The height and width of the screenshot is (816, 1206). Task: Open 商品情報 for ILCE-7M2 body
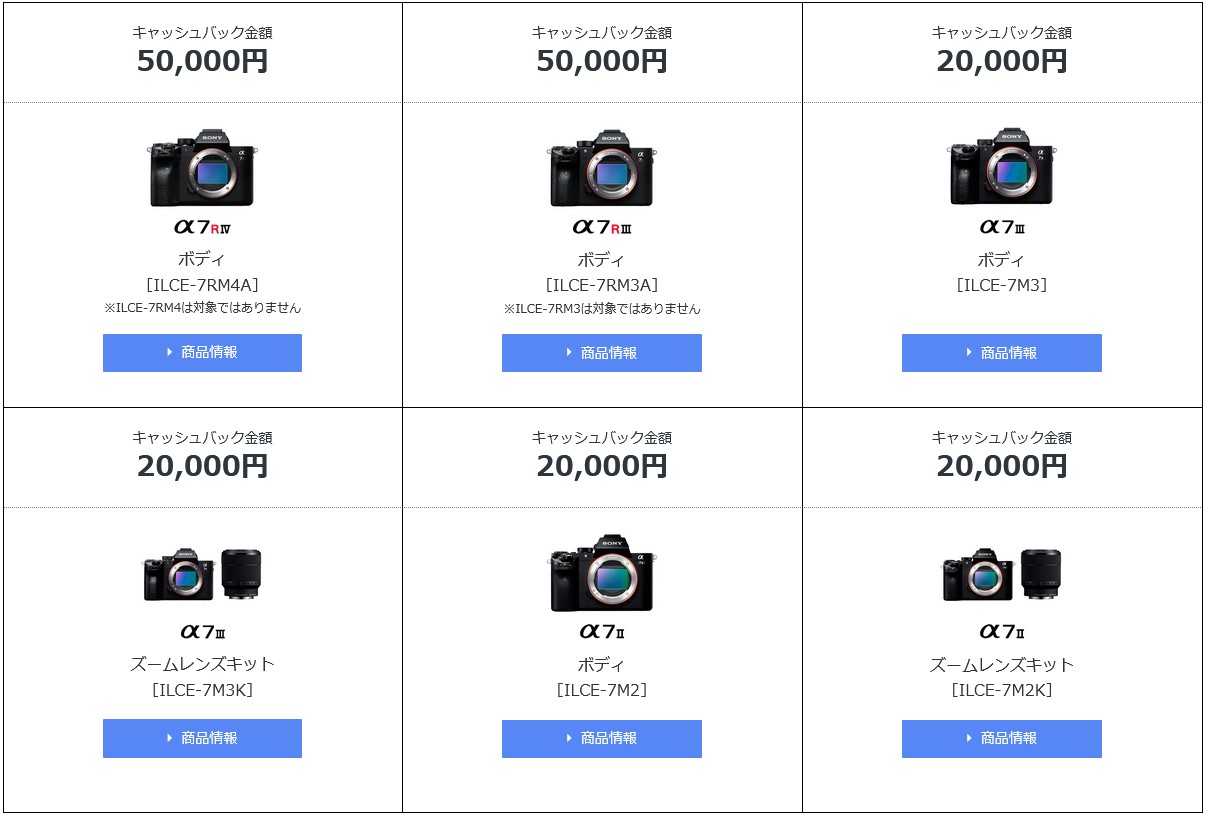click(602, 739)
